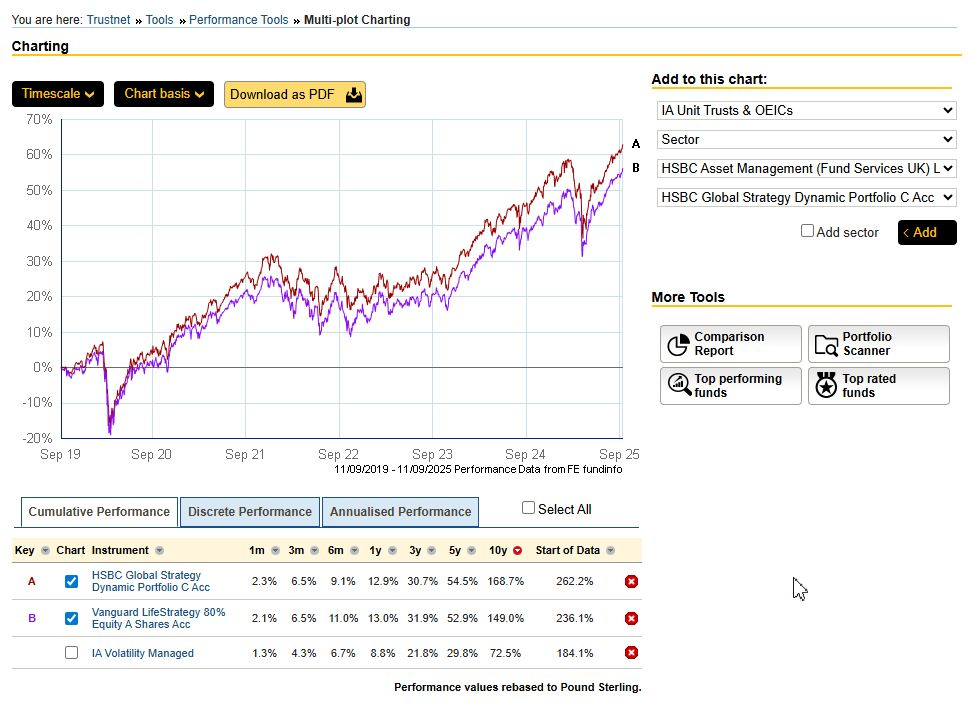This screenshot has height=703, width=970.
Task: Open Top performing funds tool
Action: coord(731,386)
